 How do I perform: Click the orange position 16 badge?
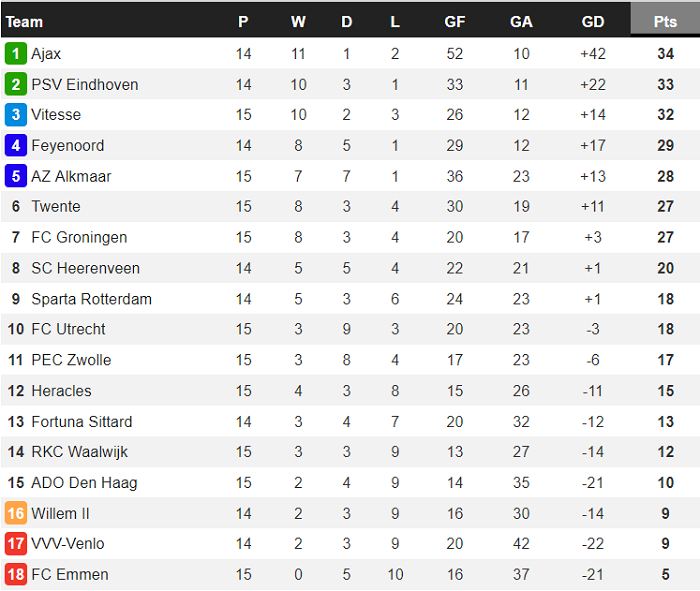[x=15, y=514]
